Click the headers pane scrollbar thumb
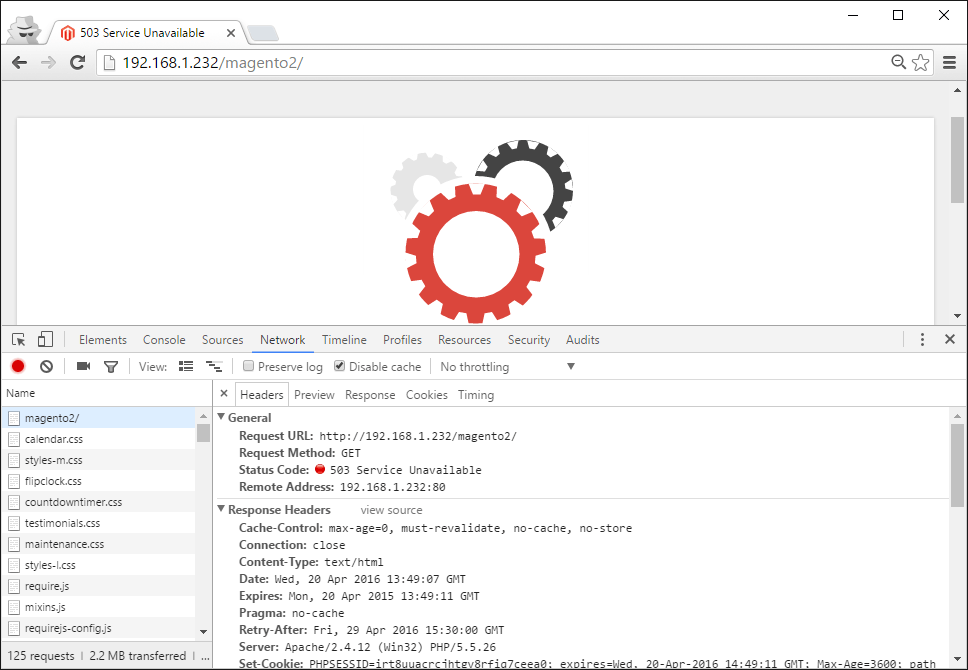 coord(958,464)
